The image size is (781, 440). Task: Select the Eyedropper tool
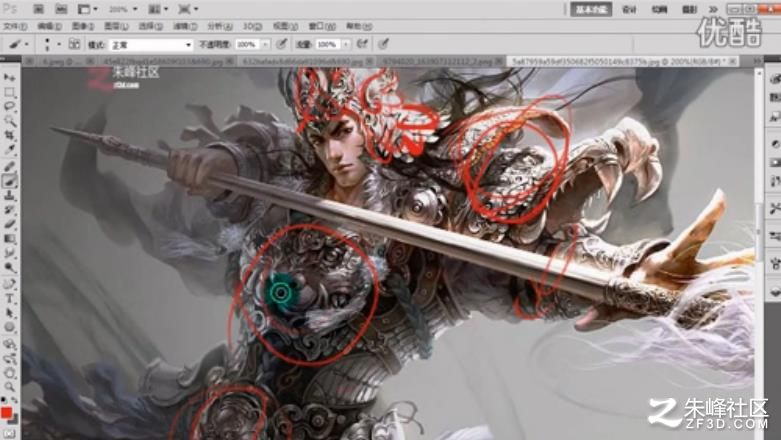9,150
